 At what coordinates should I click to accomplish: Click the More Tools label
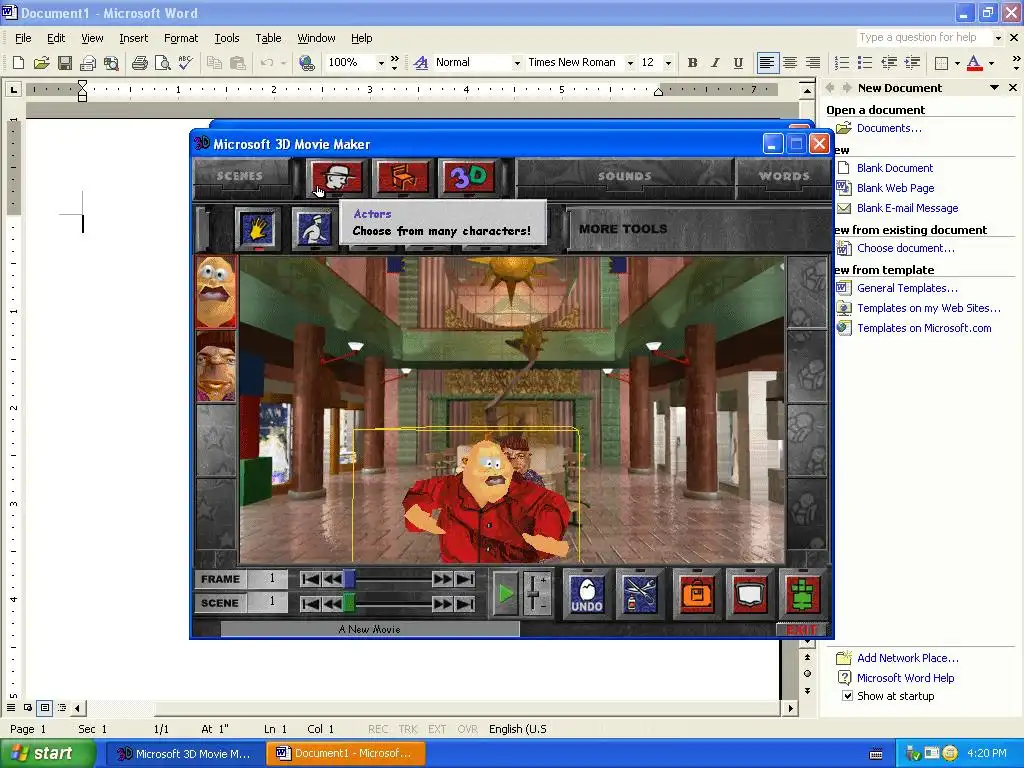(x=623, y=229)
